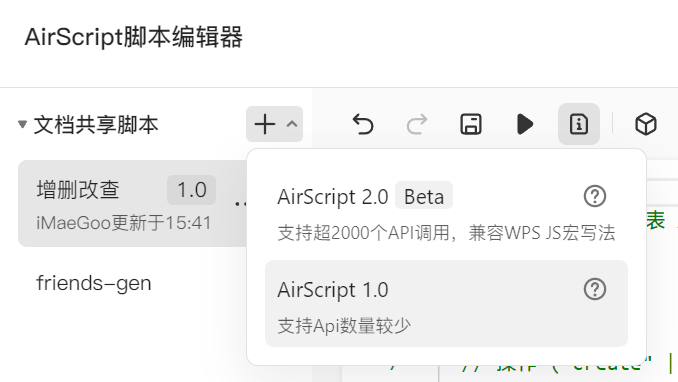The image size is (678, 382).
Task: Collapse the script type chevron dropdown
Action: click(292, 125)
